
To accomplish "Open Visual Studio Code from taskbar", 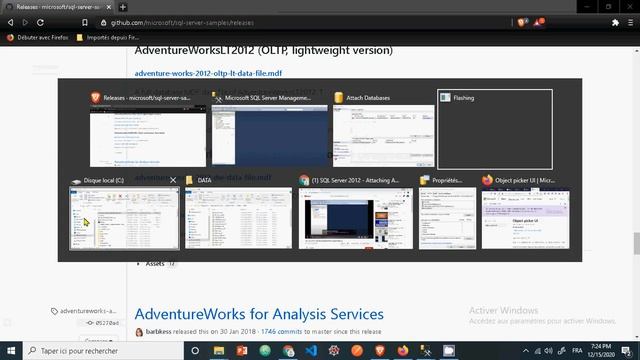I will pos(311,351).
